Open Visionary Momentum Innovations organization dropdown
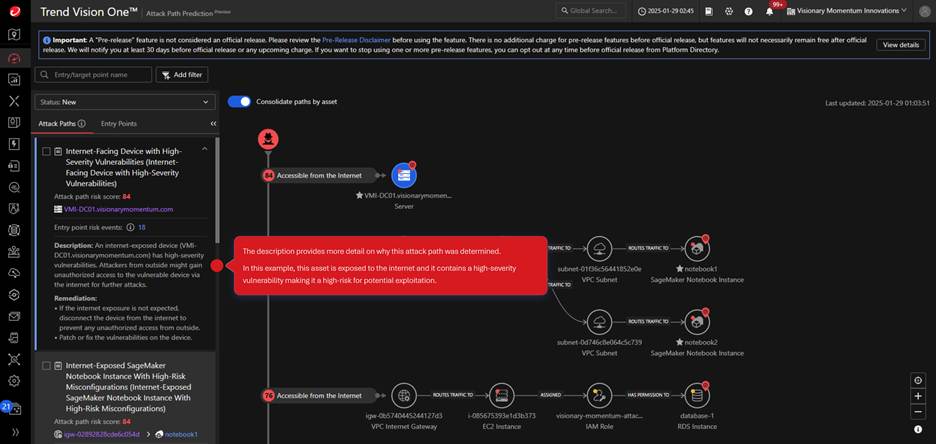The width and height of the screenshot is (936, 444). pos(847,11)
